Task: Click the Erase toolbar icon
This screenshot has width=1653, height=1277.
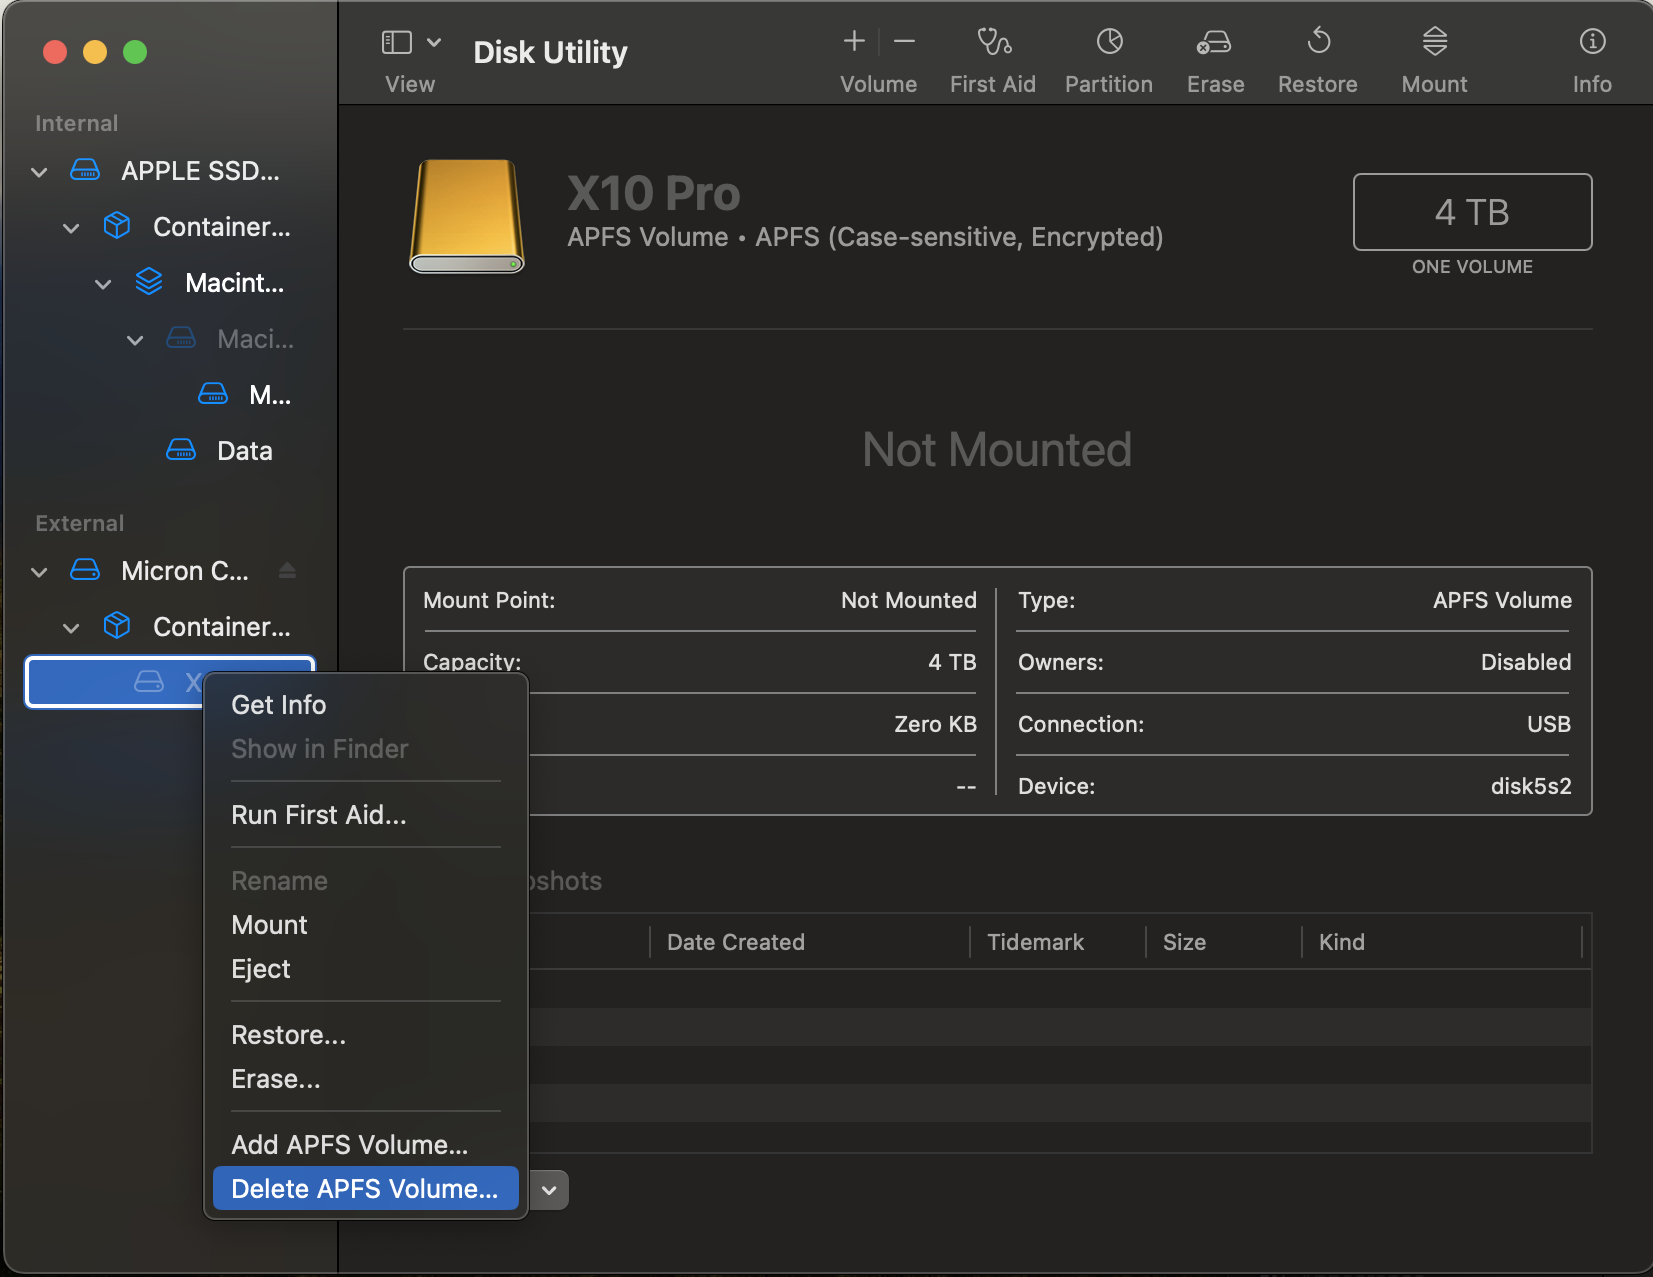Action: (1214, 55)
